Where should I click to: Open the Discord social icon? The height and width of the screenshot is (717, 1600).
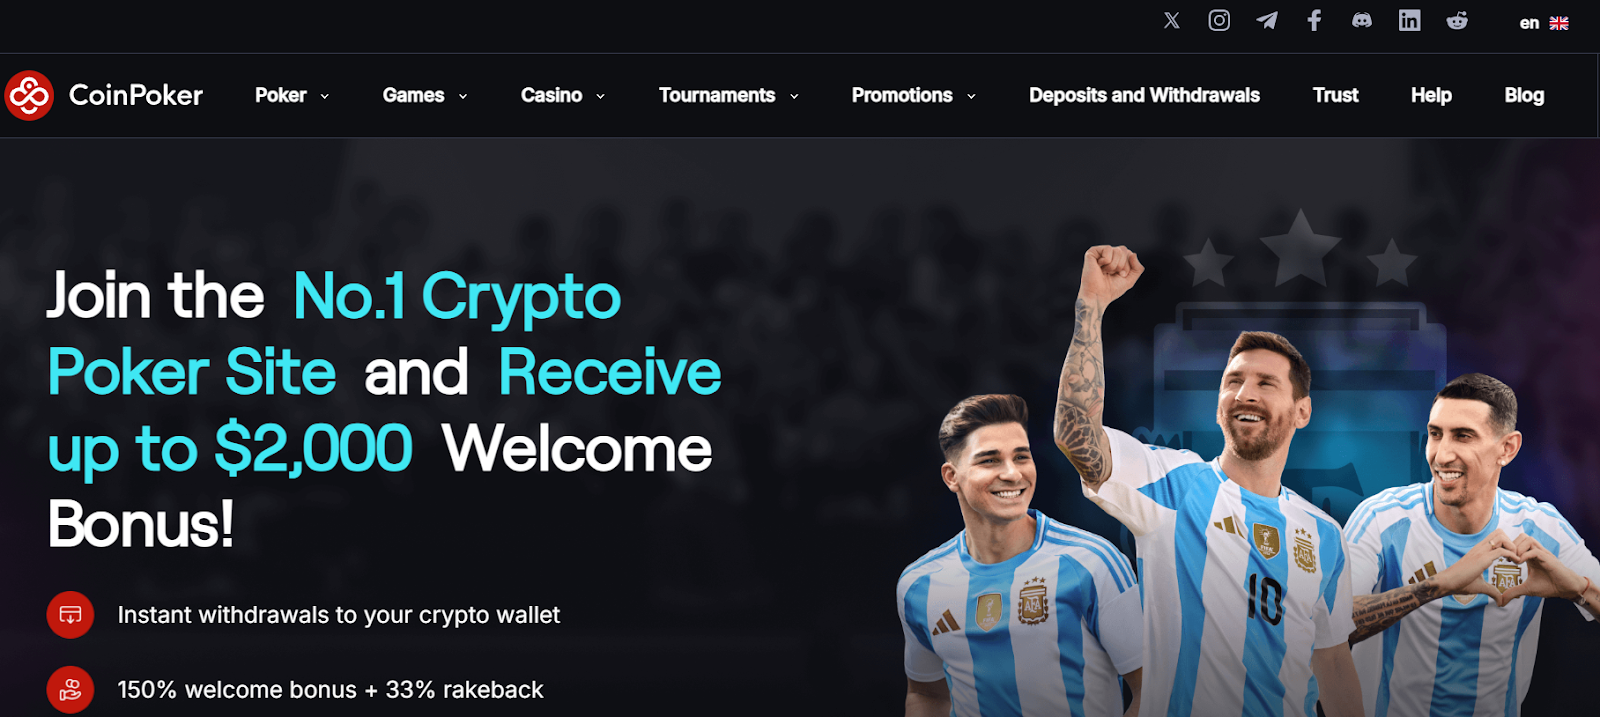click(x=1362, y=21)
